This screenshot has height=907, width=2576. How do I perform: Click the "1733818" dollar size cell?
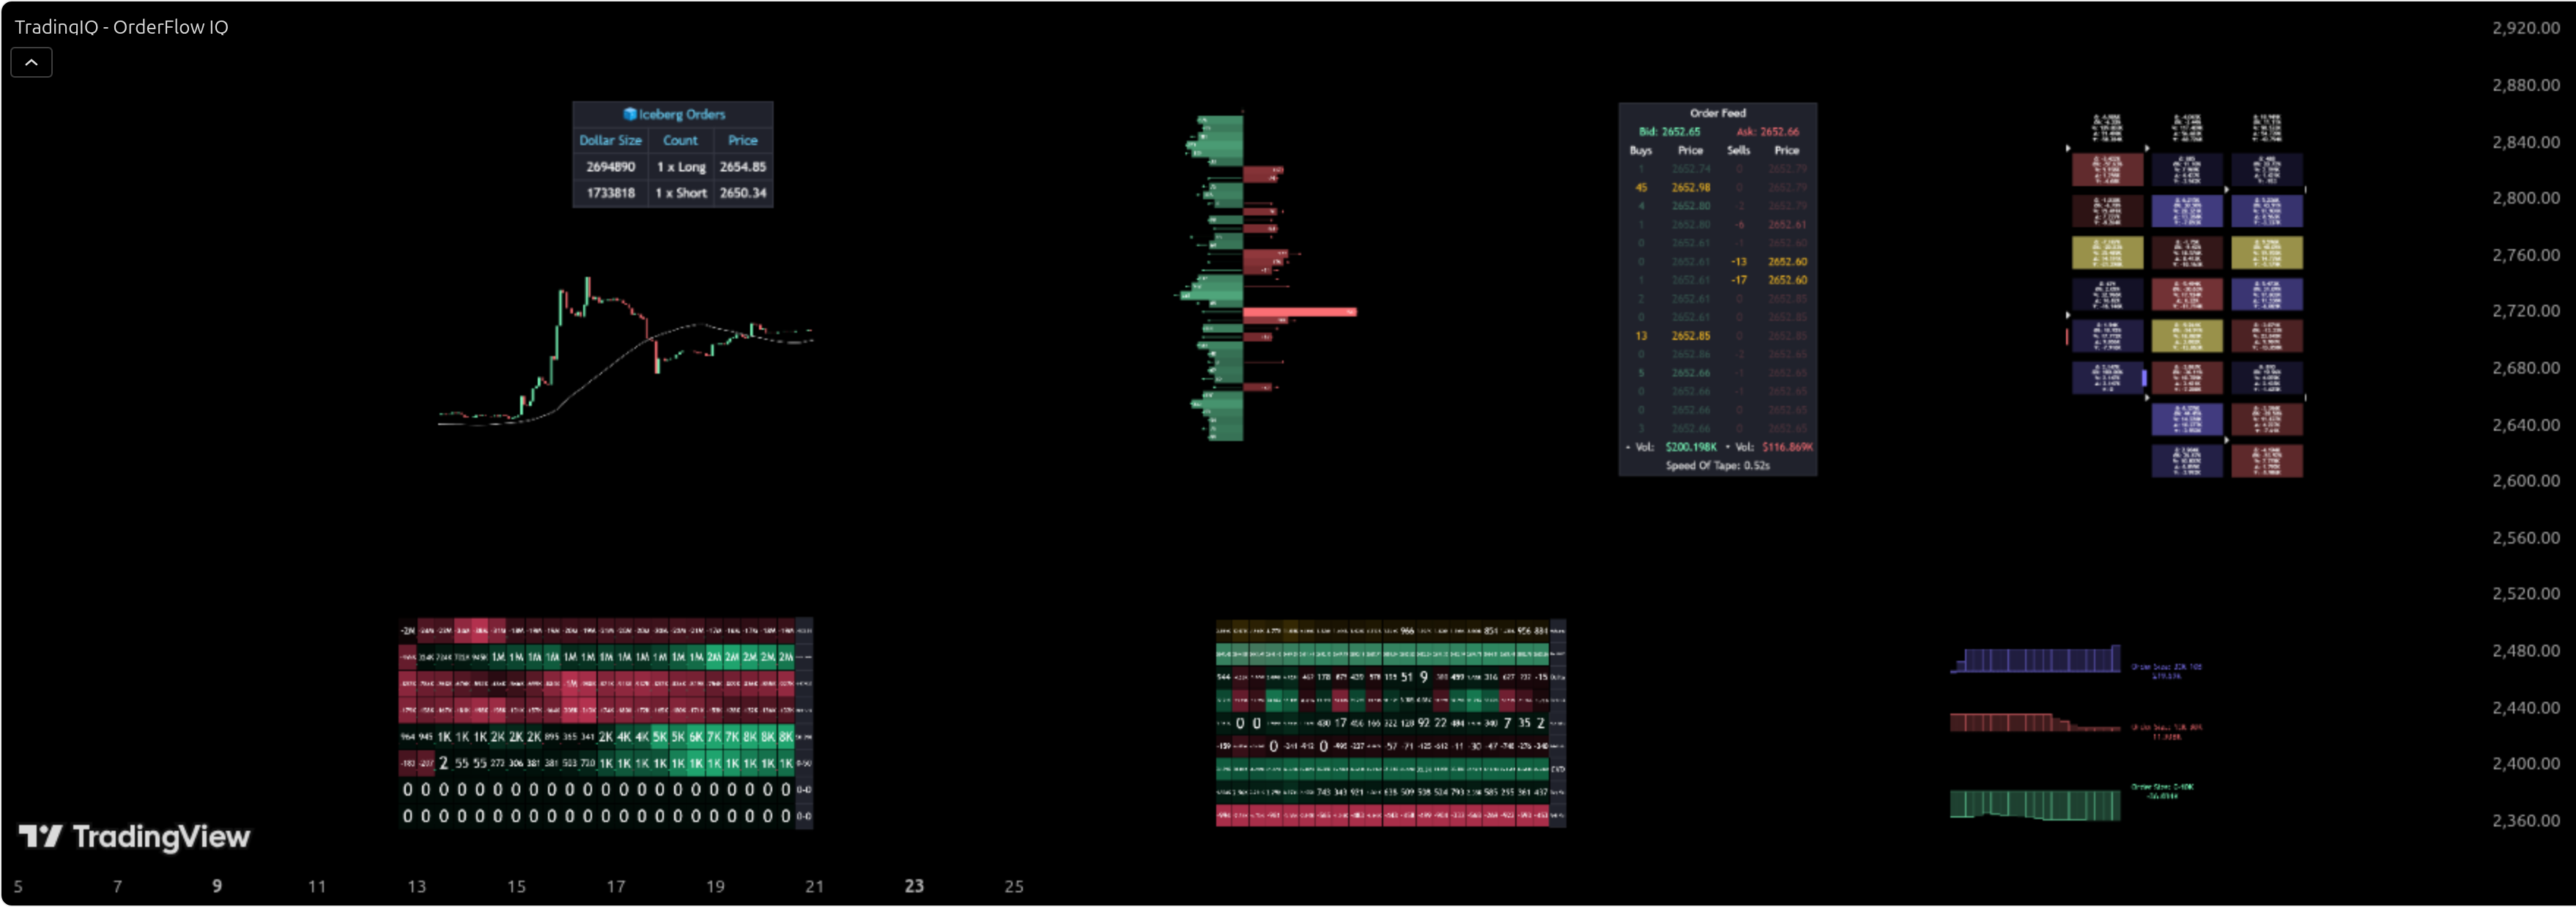(610, 193)
